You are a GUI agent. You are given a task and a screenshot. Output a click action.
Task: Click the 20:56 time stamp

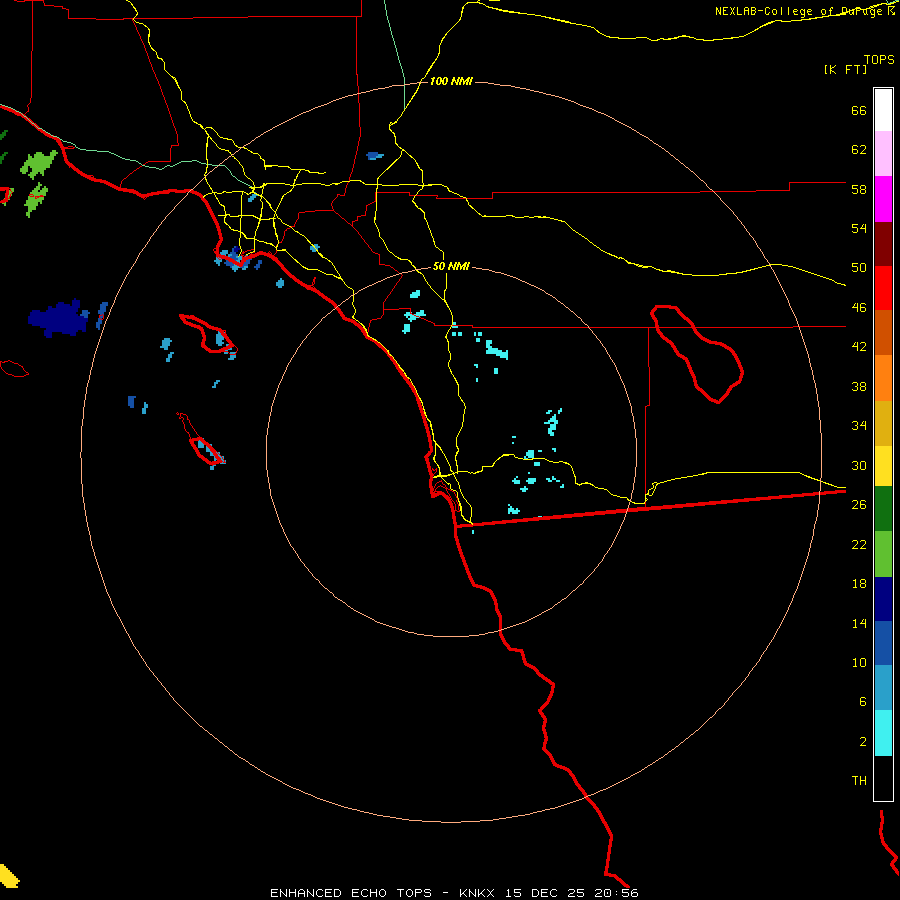pyautogui.click(x=614, y=893)
